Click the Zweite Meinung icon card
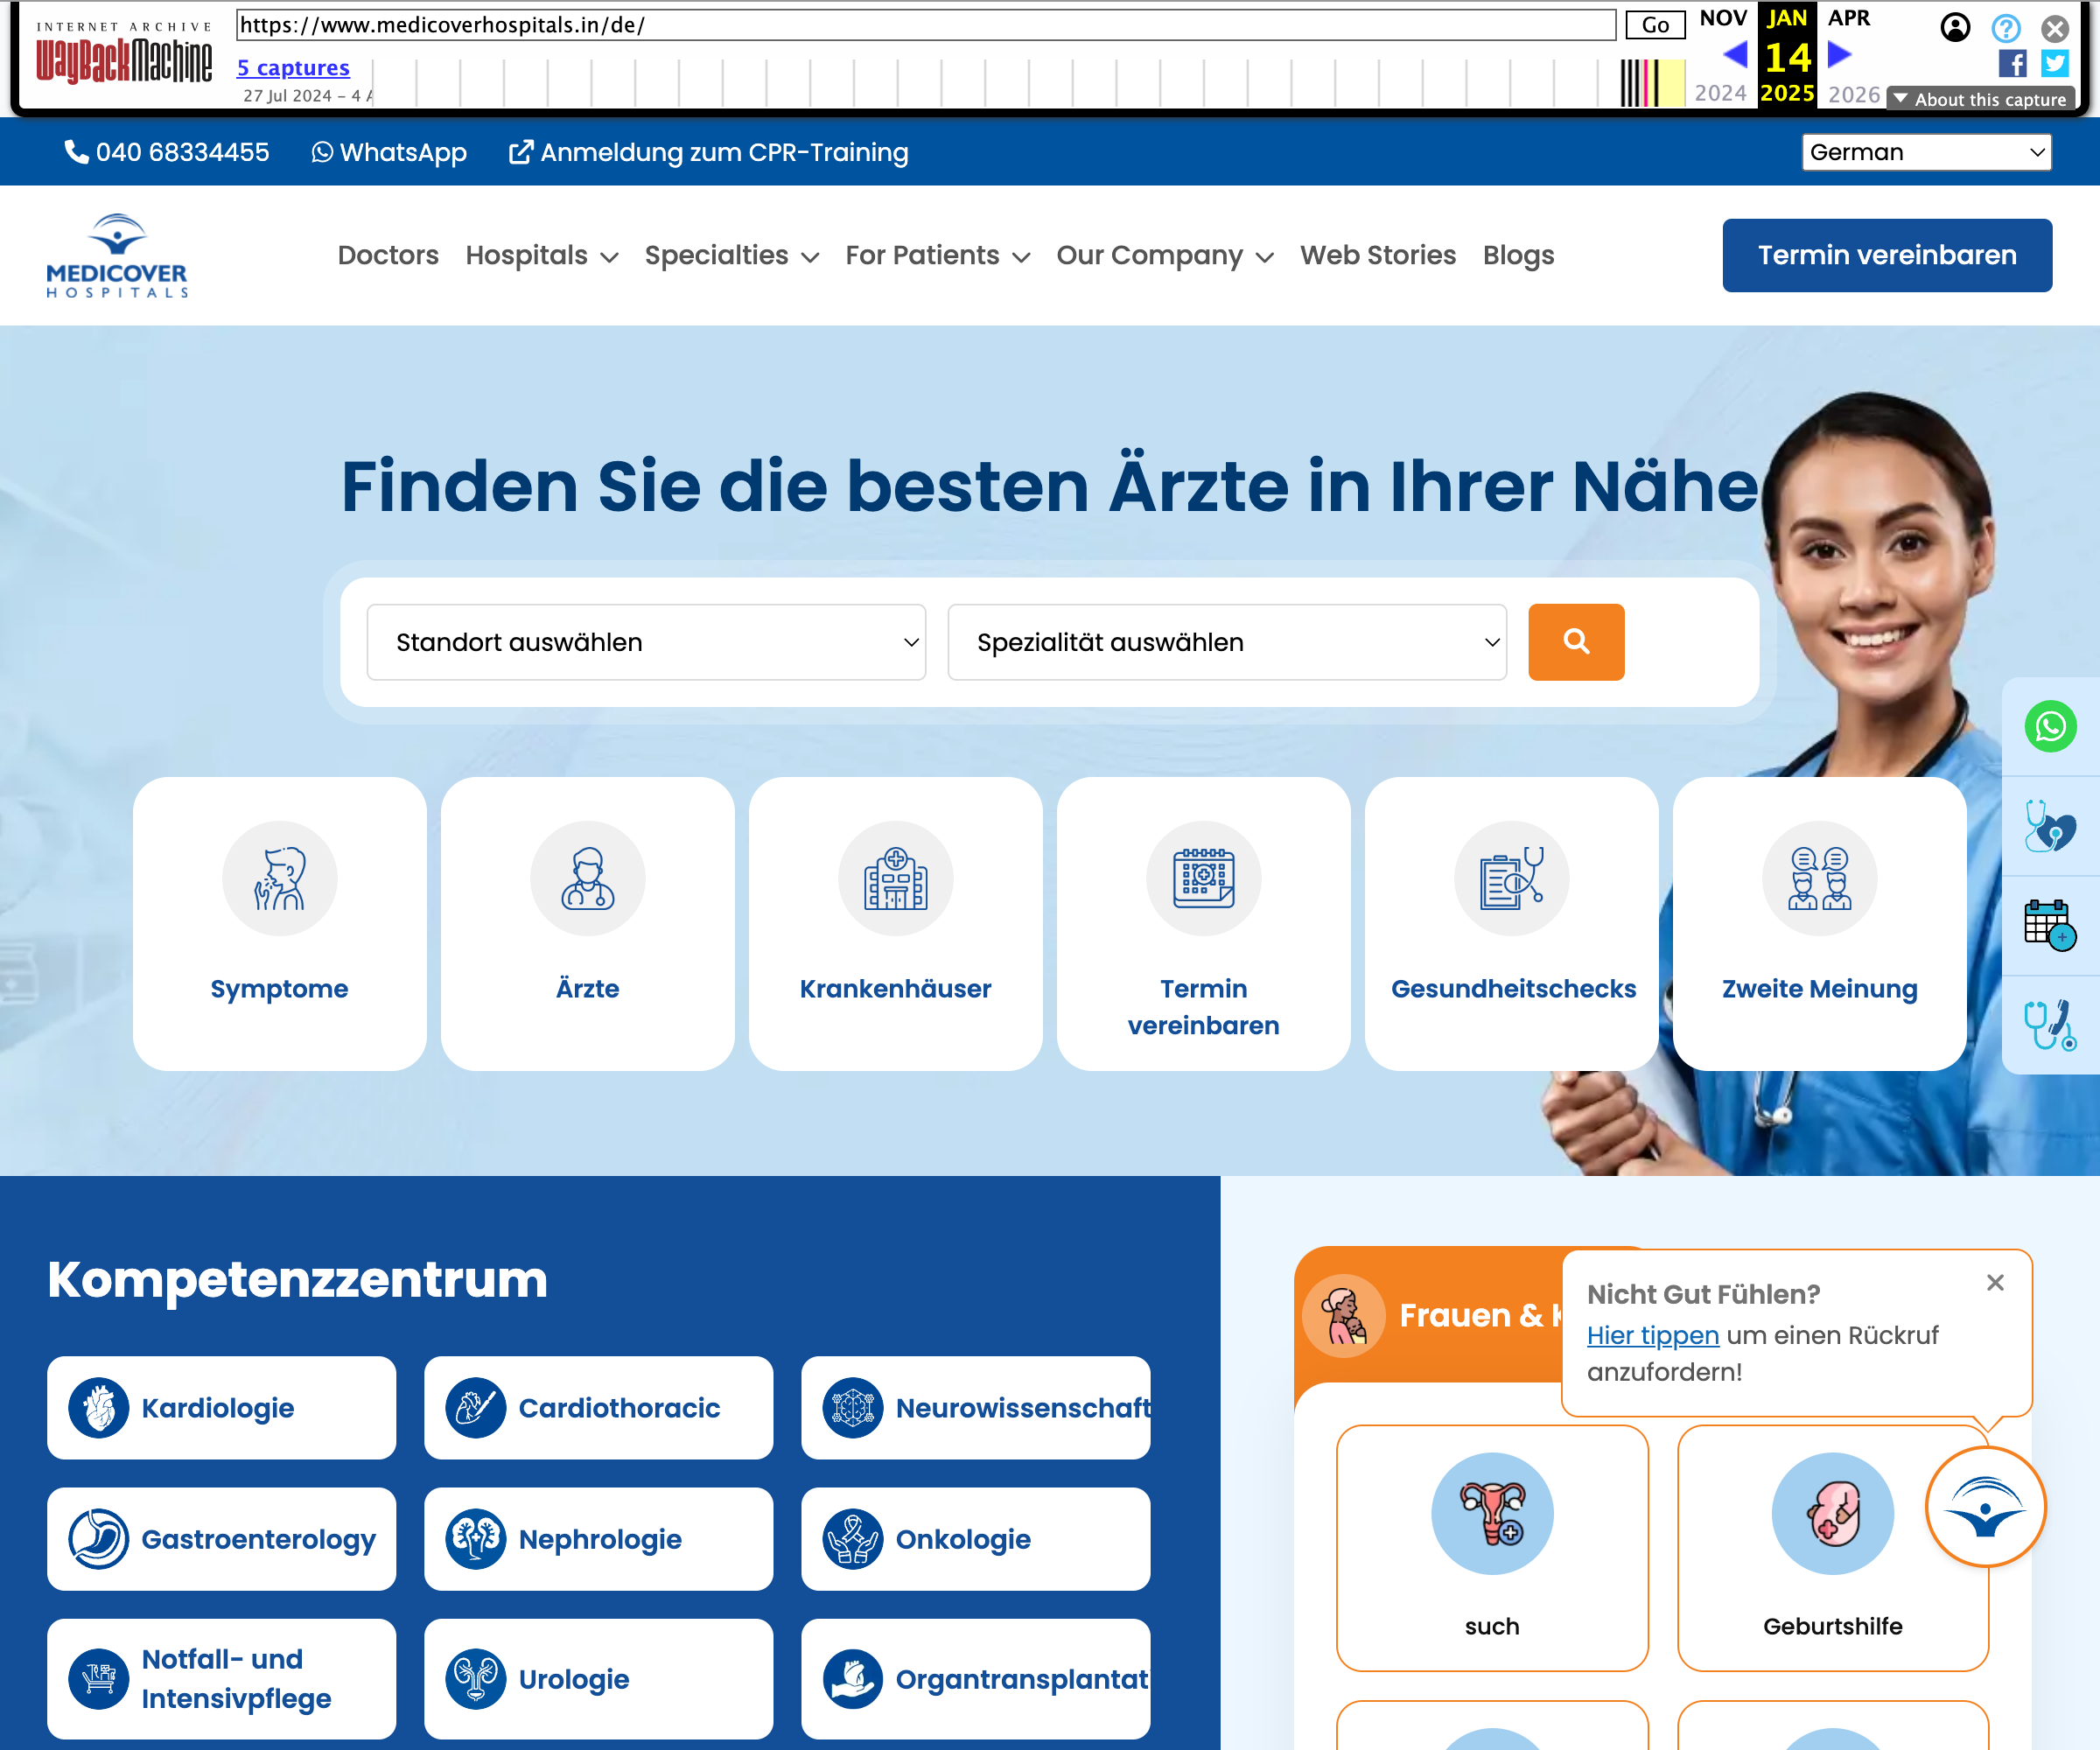 [1818, 922]
